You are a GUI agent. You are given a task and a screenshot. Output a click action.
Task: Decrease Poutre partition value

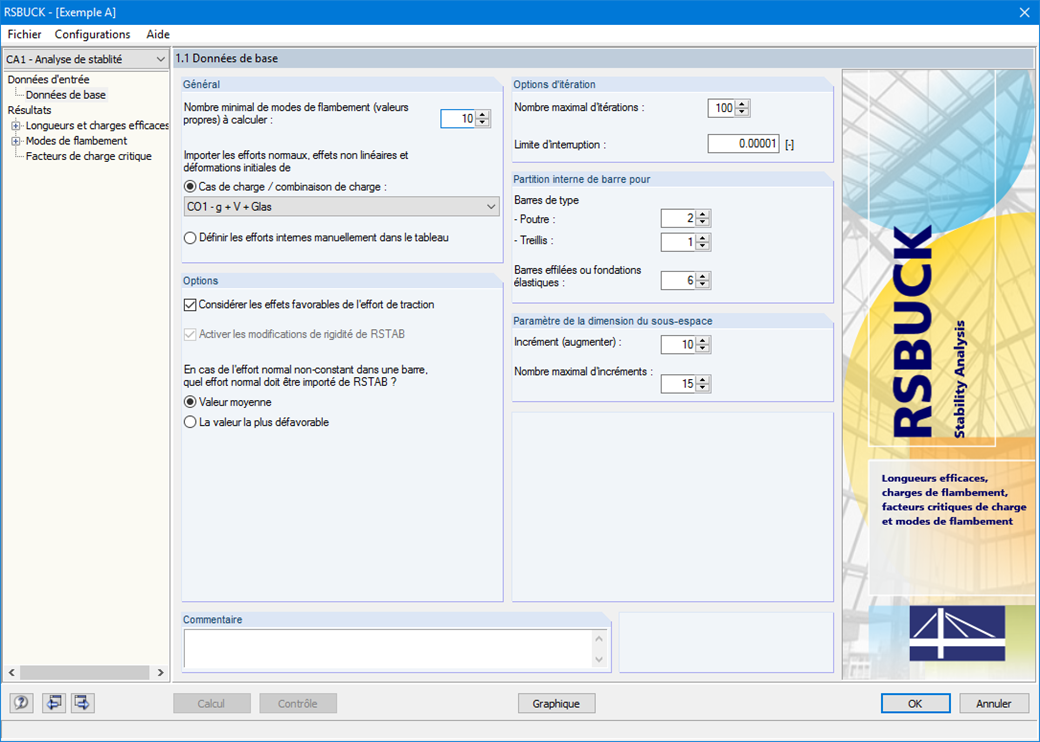pos(703,222)
